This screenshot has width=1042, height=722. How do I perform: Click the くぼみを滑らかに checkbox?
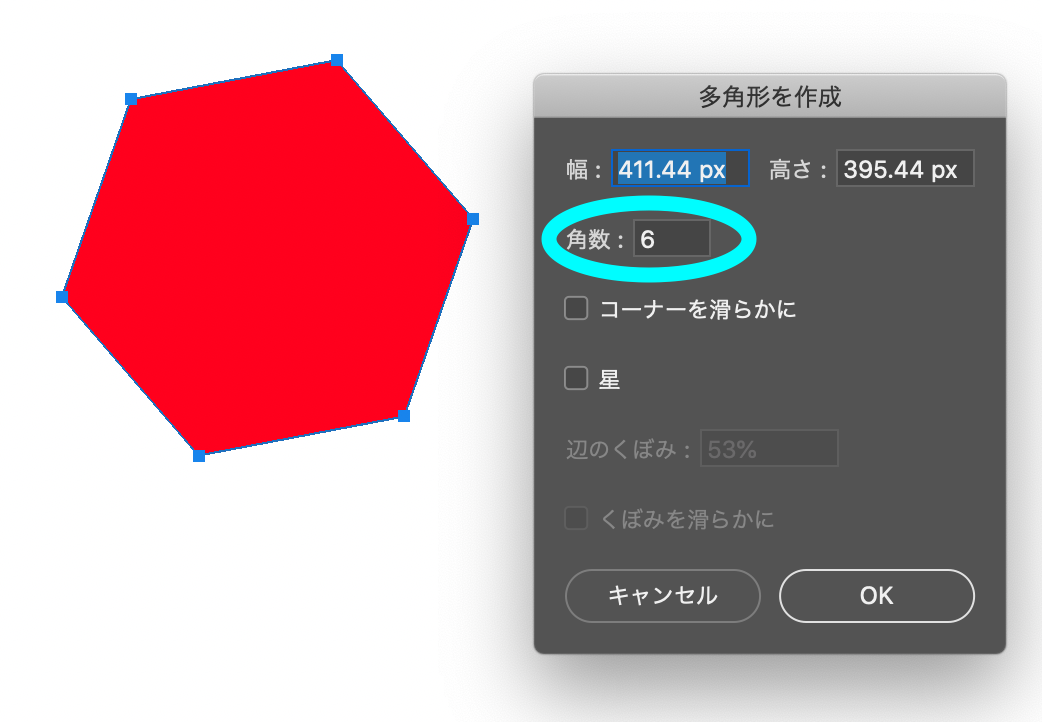tap(576, 519)
